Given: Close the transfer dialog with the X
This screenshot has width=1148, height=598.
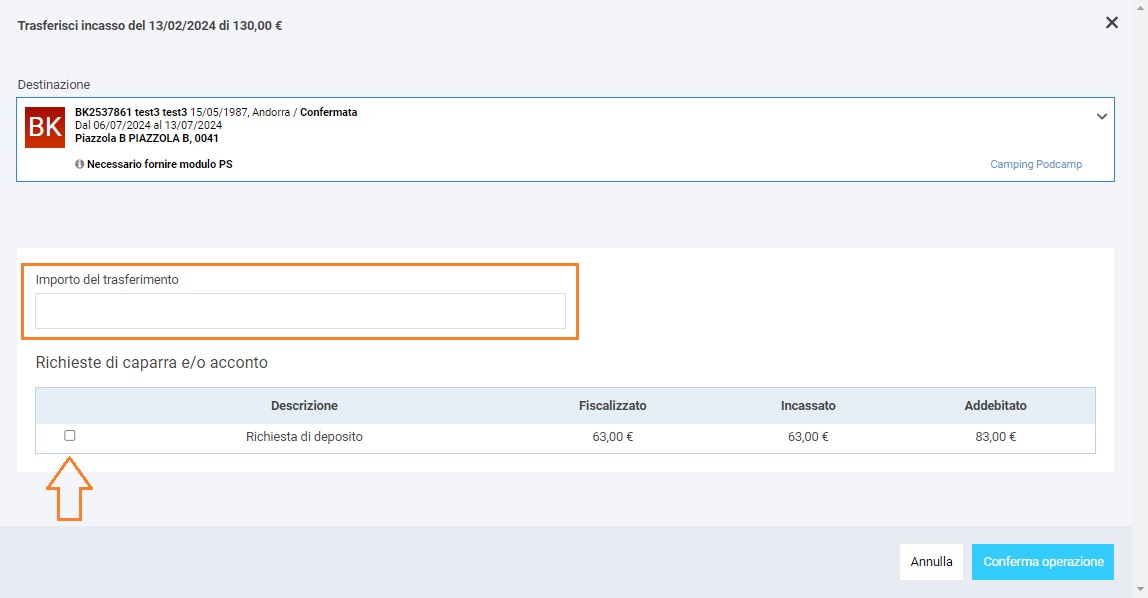Looking at the screenshot, I should [x=1111, y=23].
